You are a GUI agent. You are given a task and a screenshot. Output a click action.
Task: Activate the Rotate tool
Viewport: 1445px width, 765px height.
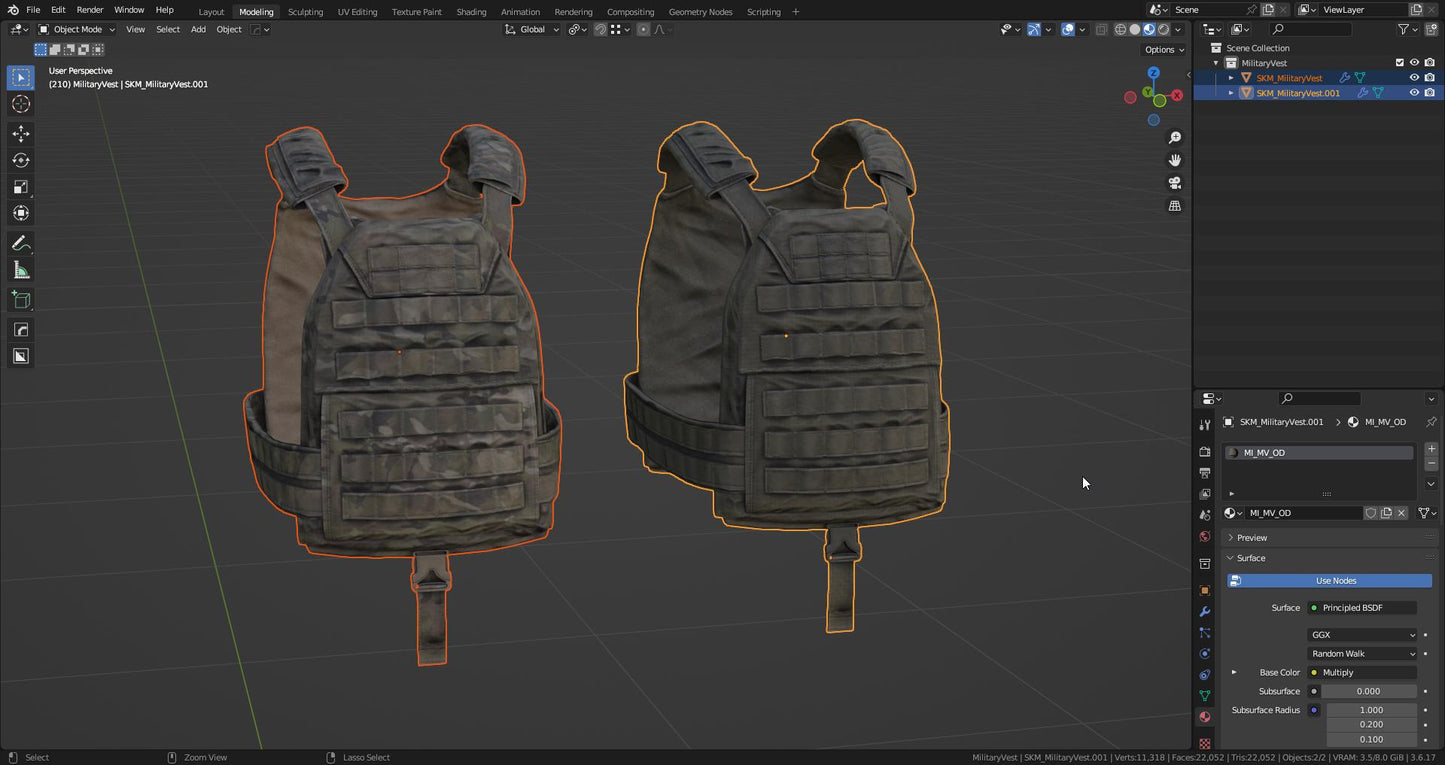click(x=20, y=160)
